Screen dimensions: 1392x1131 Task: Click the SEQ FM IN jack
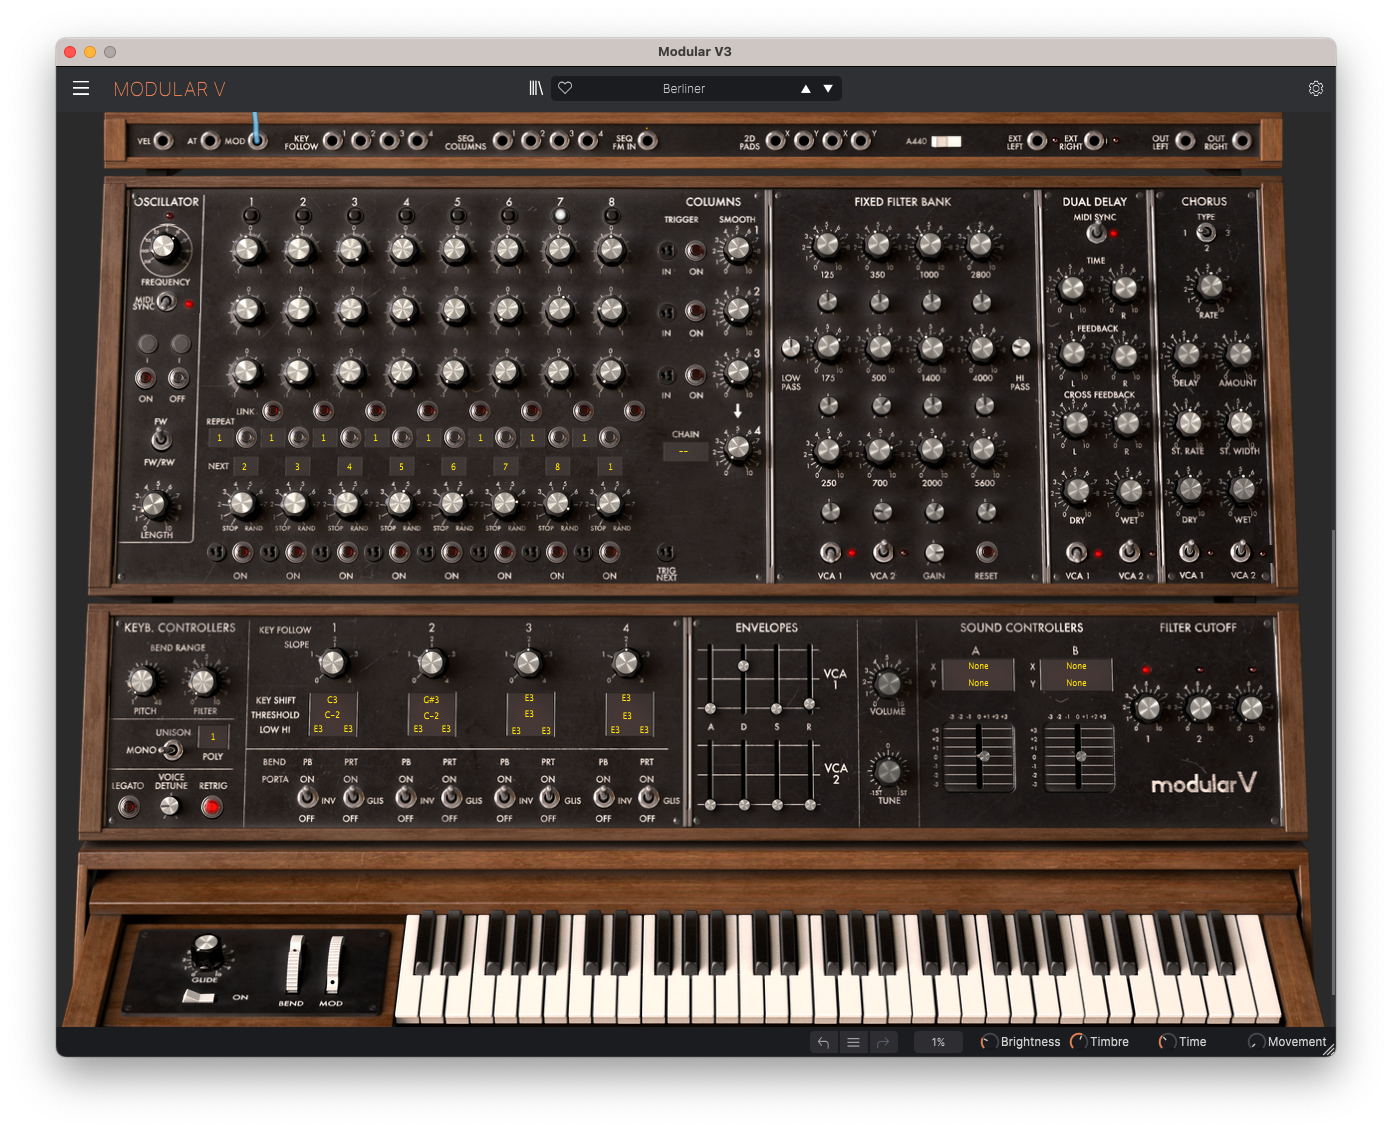tap(648, 141)
